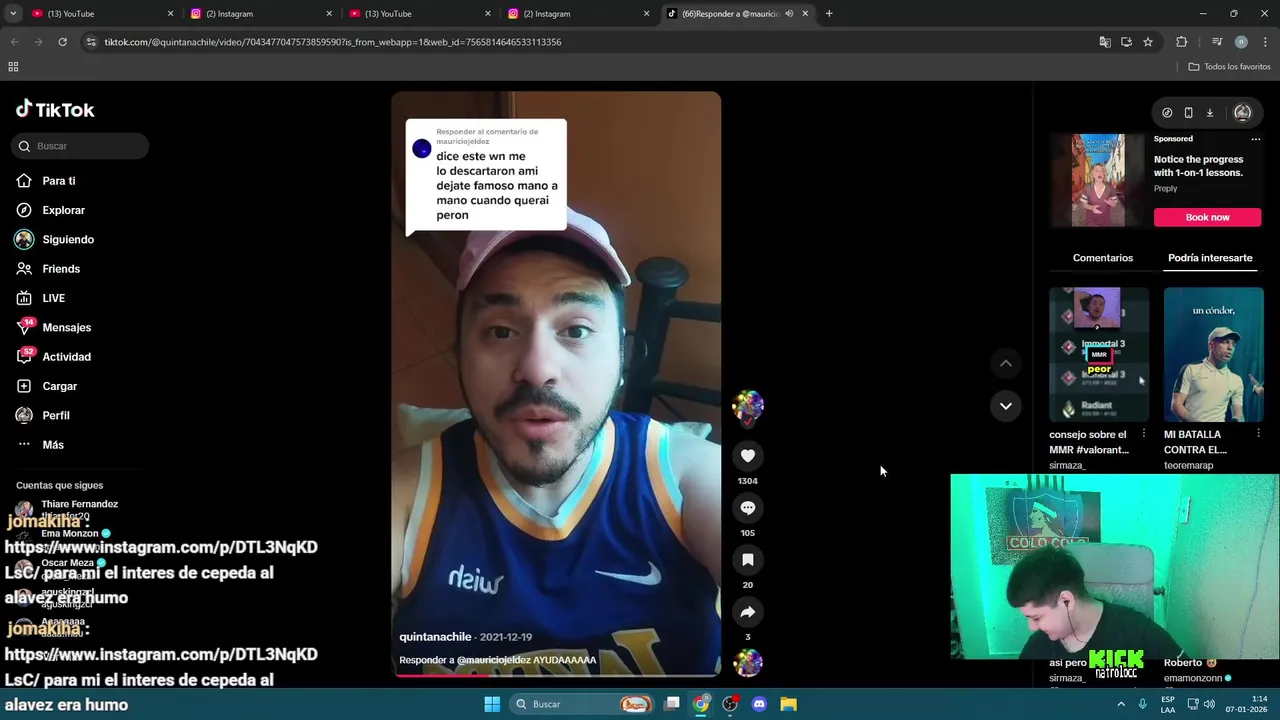Share the video using the arrow icon
The height and width of the screenshot is (720, 1280).
747,612
